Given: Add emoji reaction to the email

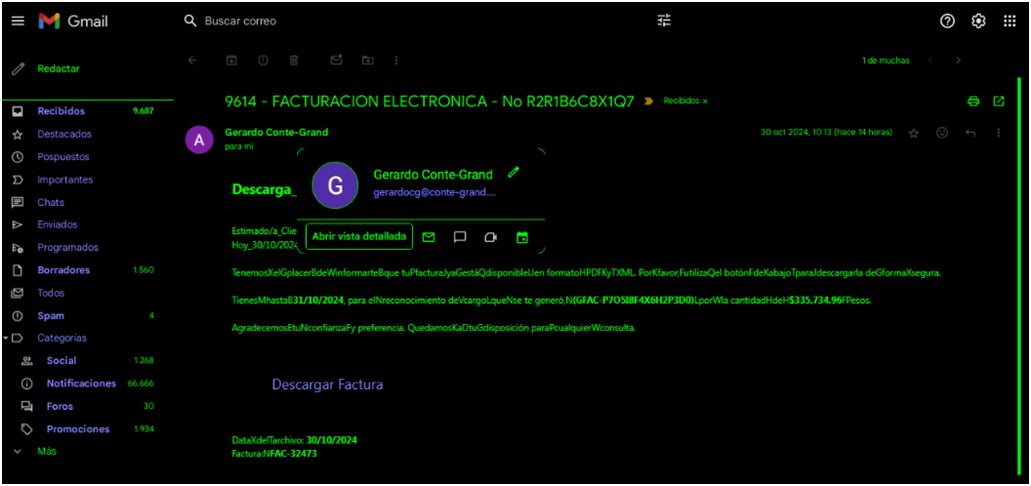Looking at the screenshot, I should coord(942,133).
